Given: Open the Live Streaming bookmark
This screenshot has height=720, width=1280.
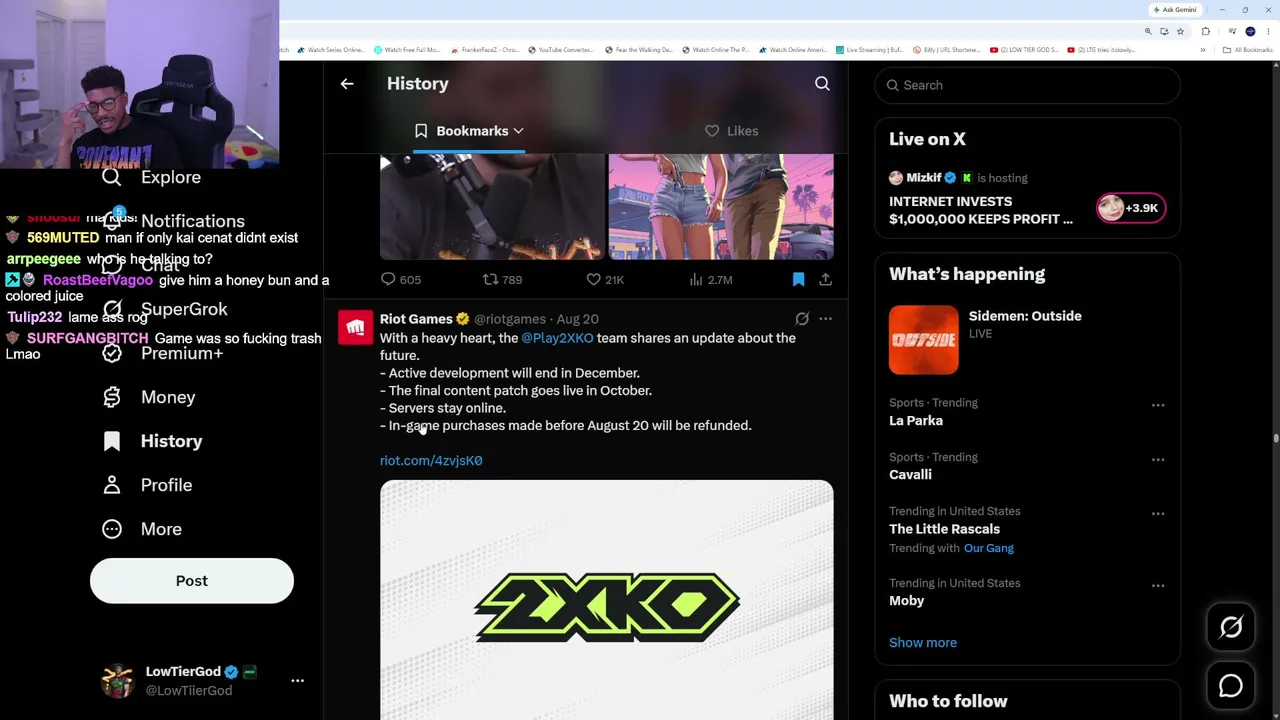Looking at the screenshot, I should click(869, 50).
